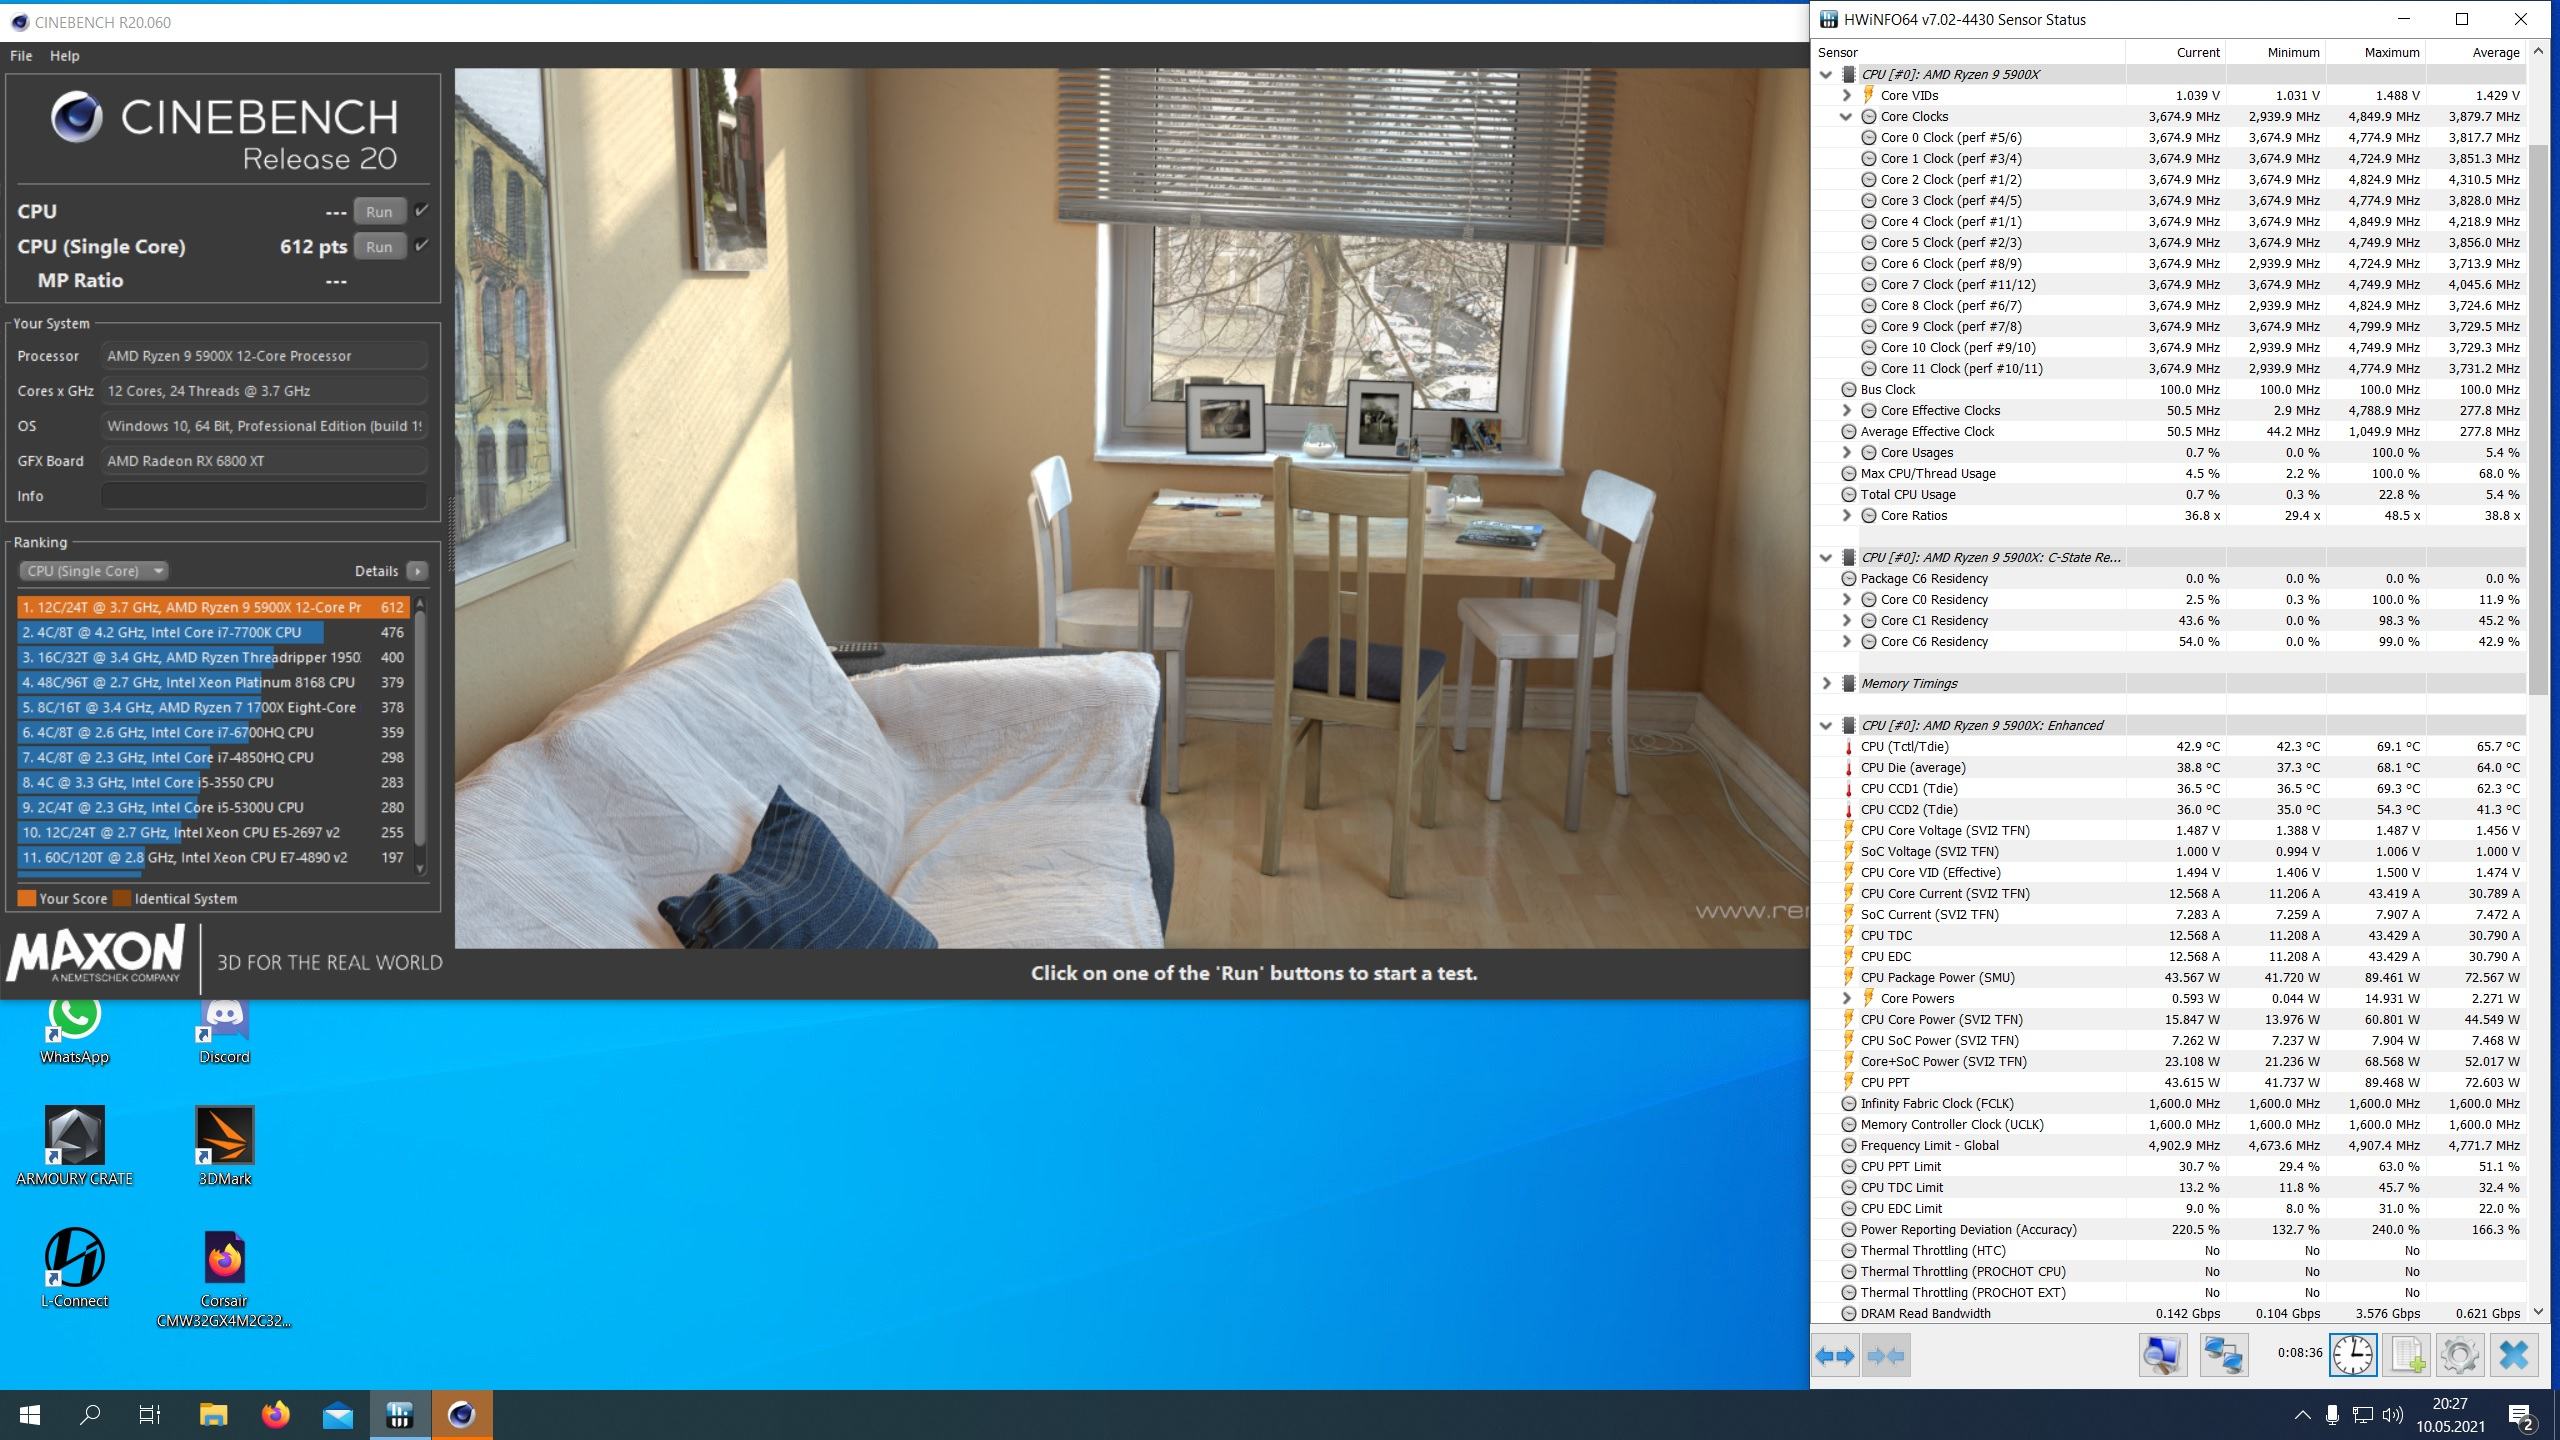Viewport: 2560px width, 1440px height.
Task: Expand Core C0 Residency row
Action: tap(1846, 599)
